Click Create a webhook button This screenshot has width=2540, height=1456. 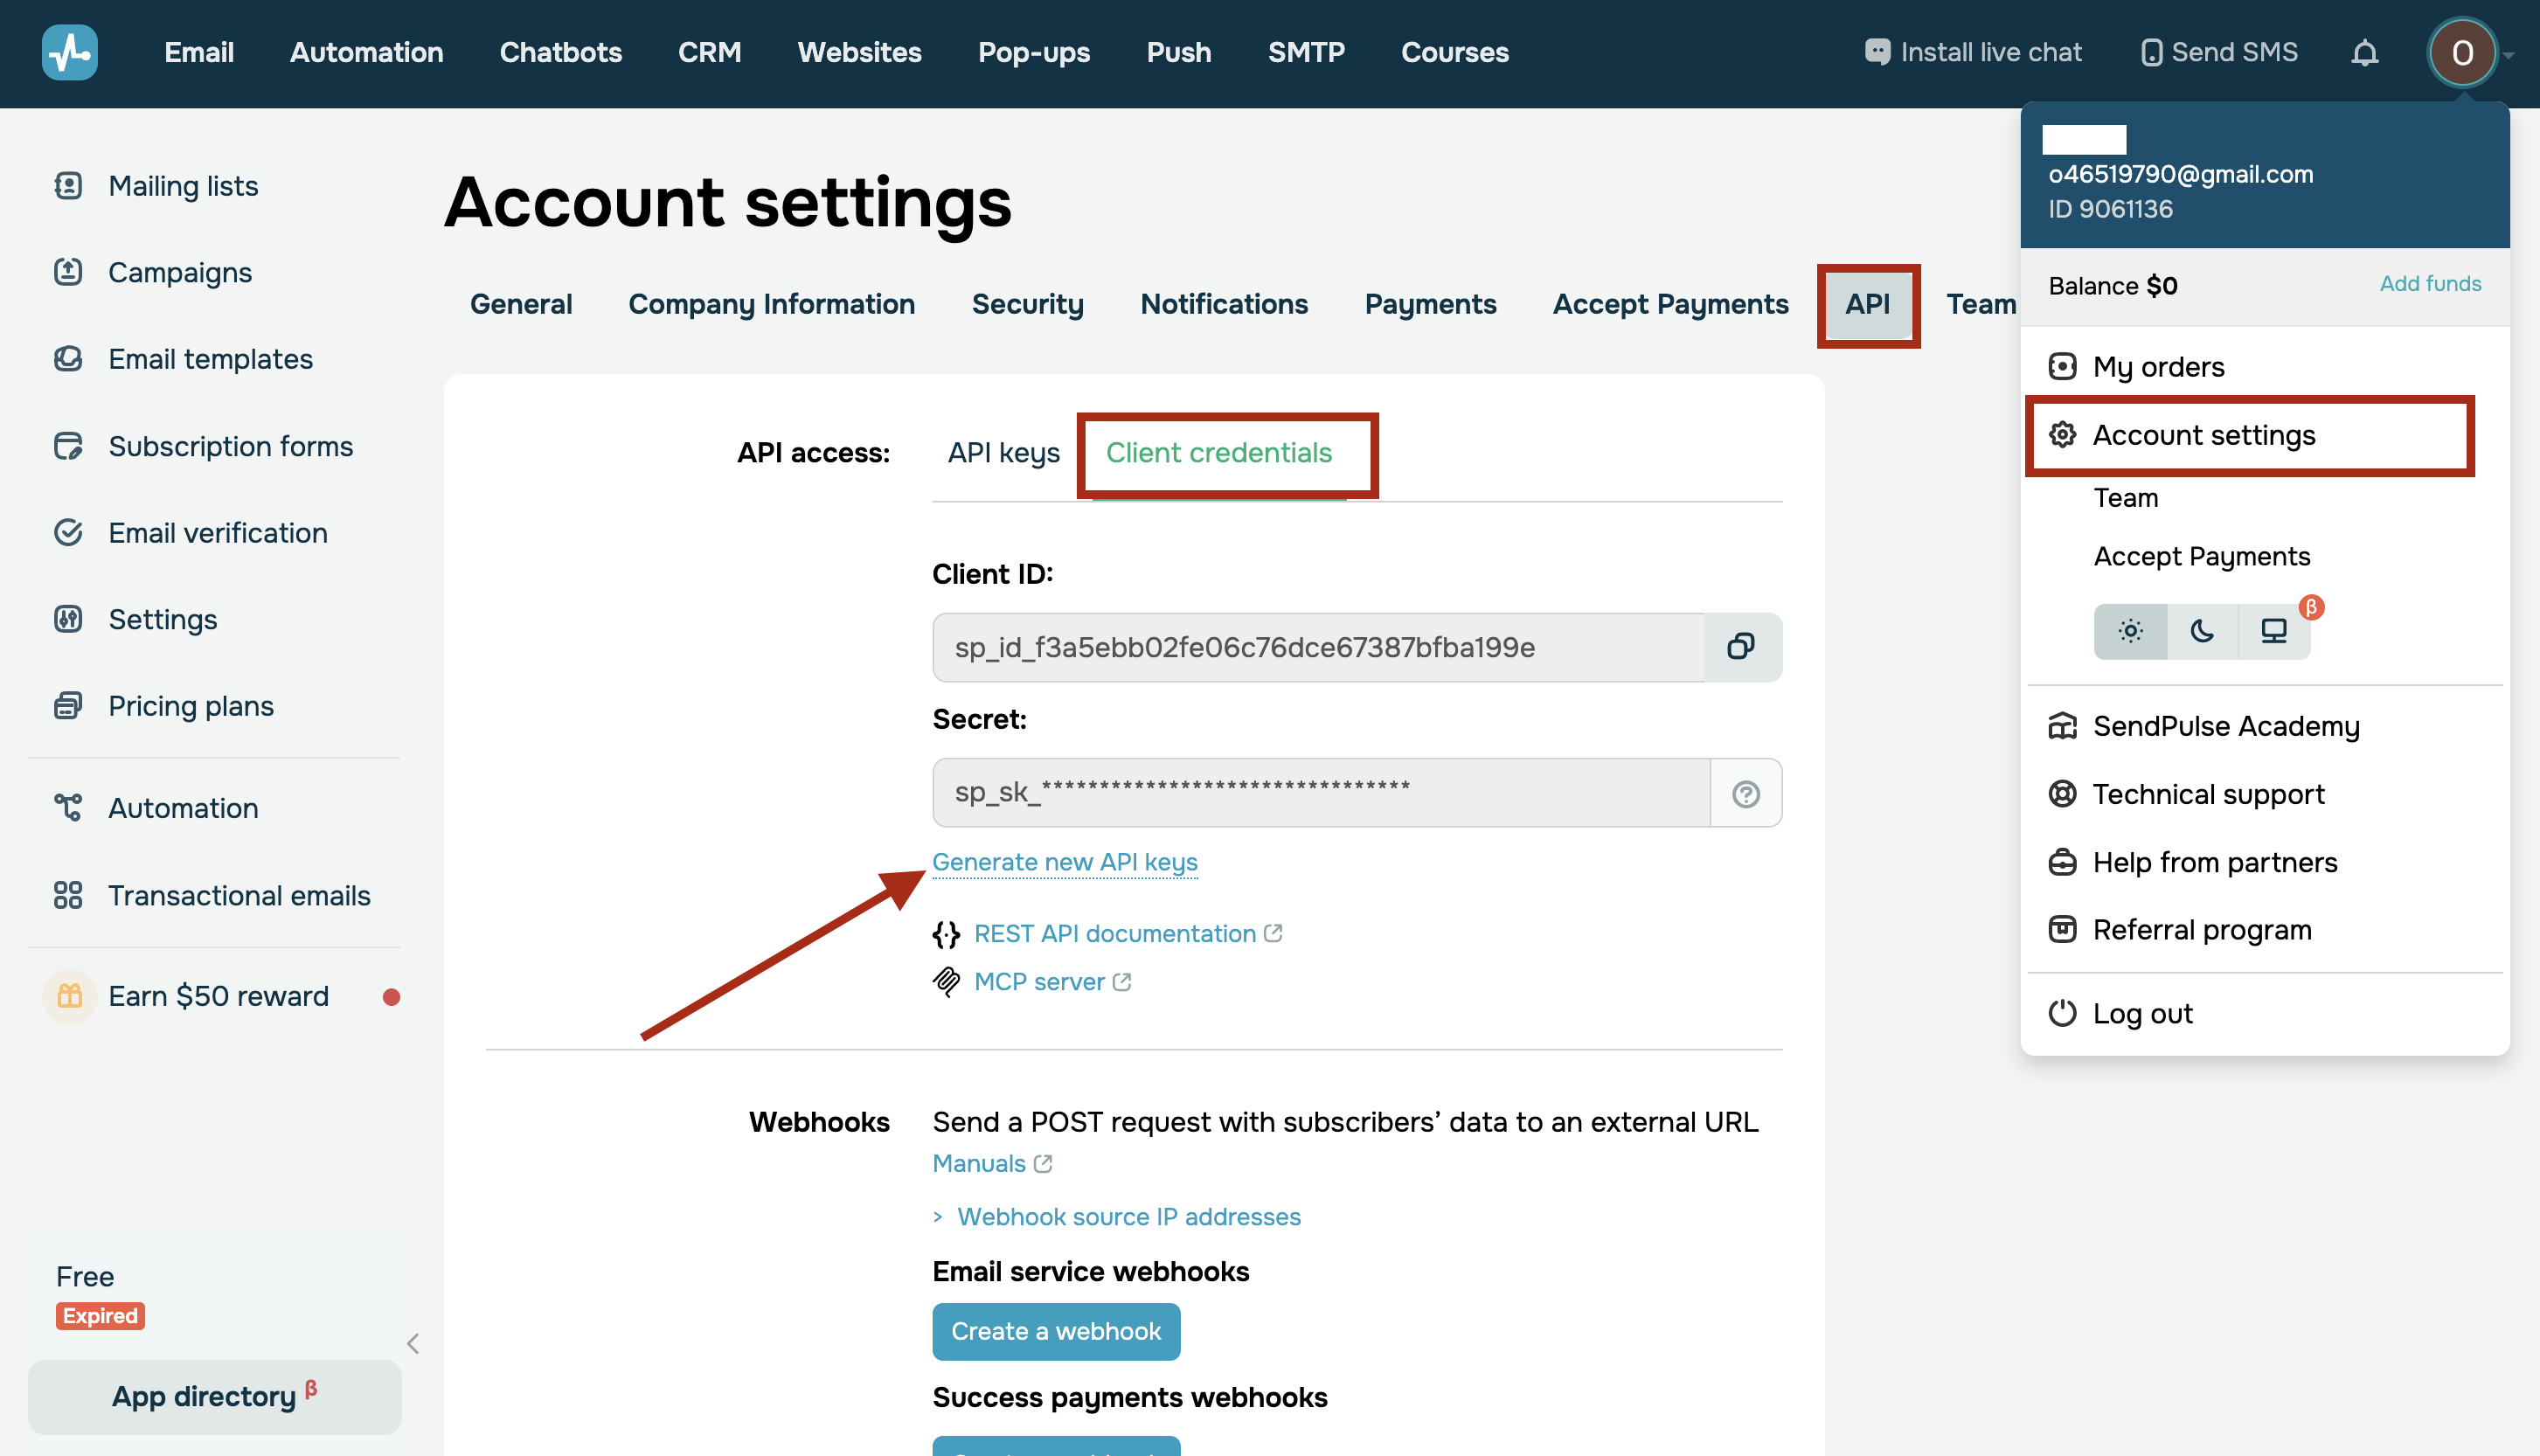1055,1332
